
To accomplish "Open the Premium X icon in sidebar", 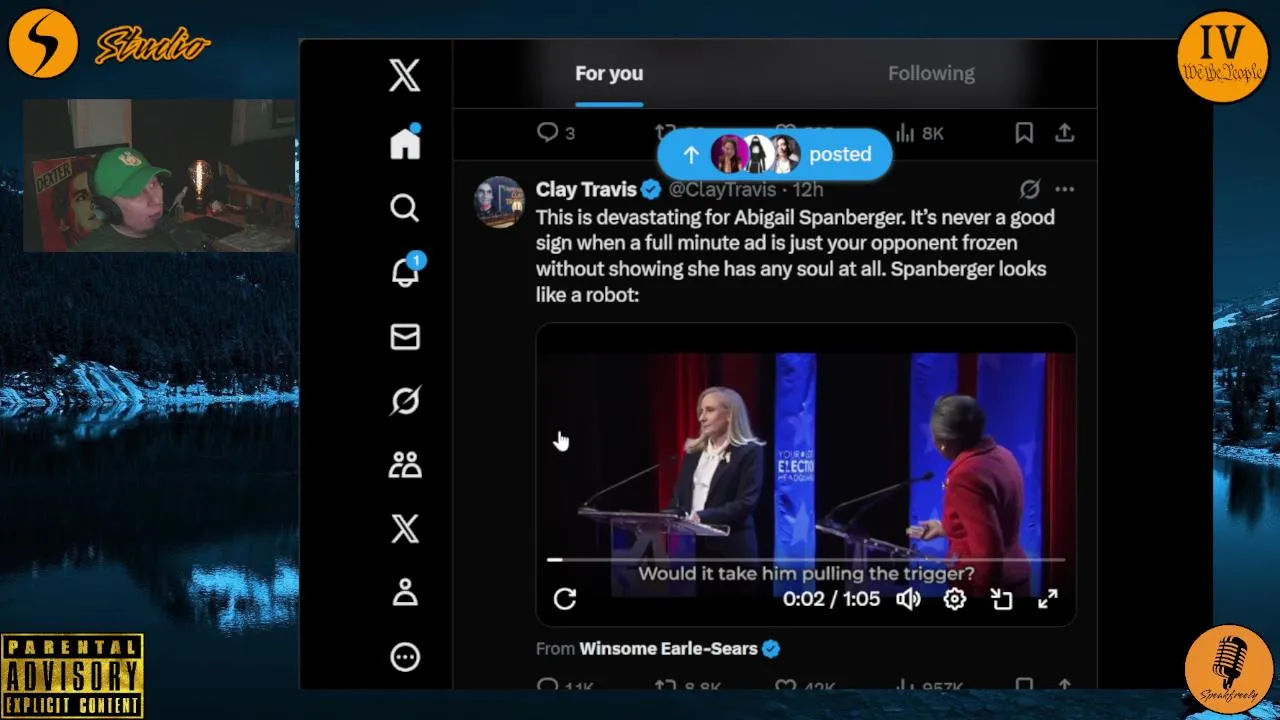I will (x=405, y=529).
